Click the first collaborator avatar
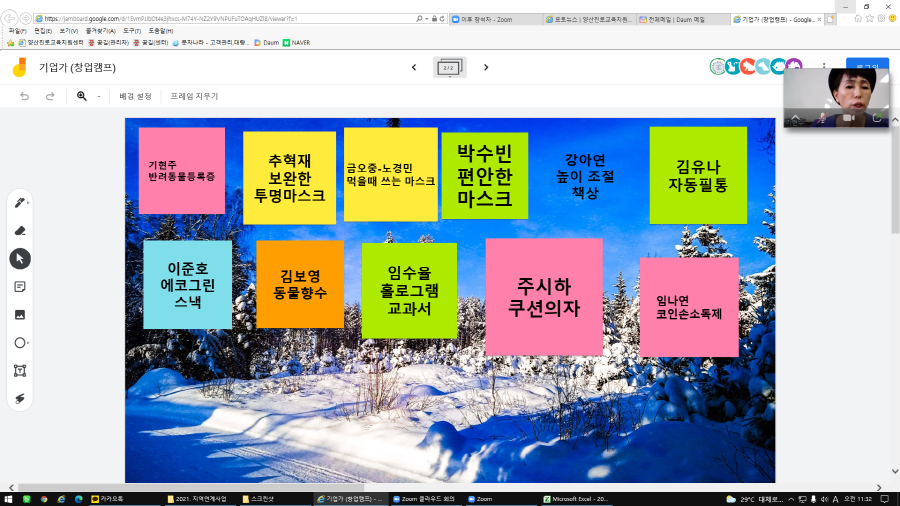The height and width of the screenshot is (506, 900). click(717, 67)
